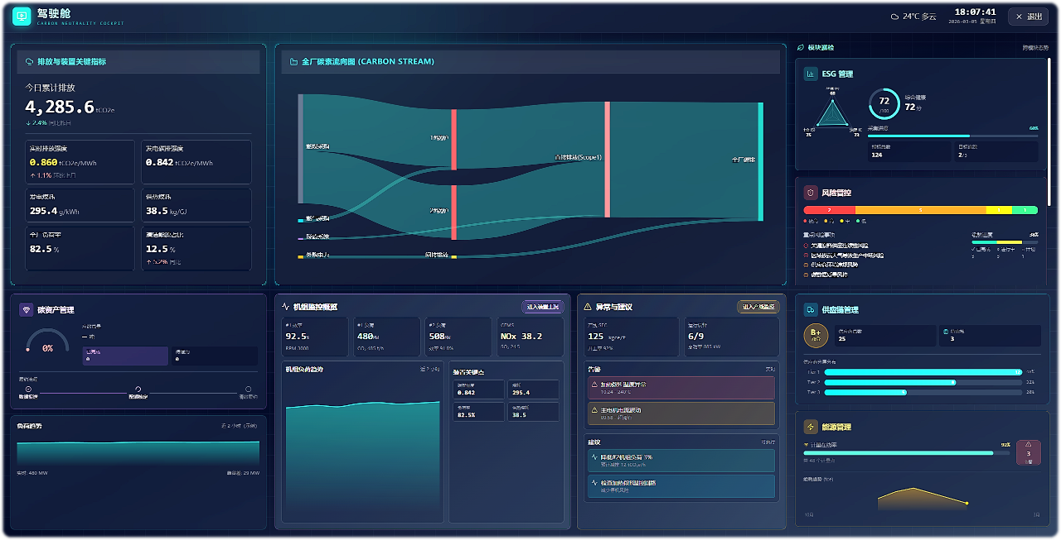Click the 碳资产管理 diamond icon

click(x=26, y=310)
